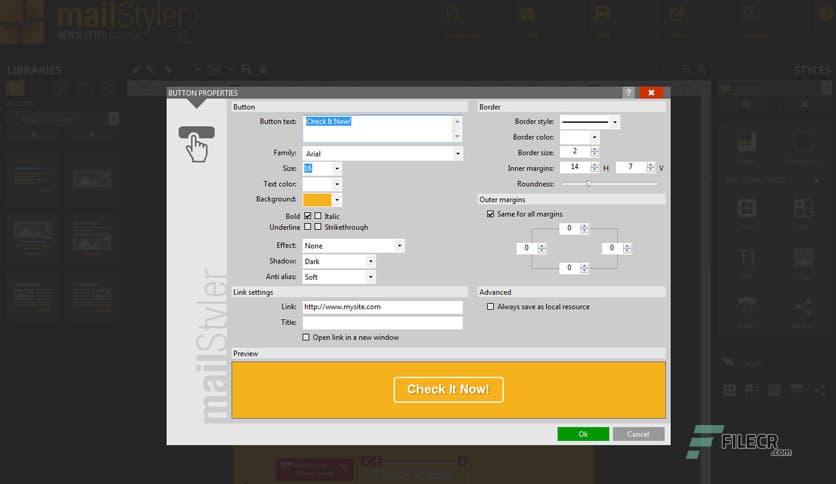The height and width of the screenshot is (484, 836).
Task: Uncheck Same for all margins
Action: (x=491, y=214)
